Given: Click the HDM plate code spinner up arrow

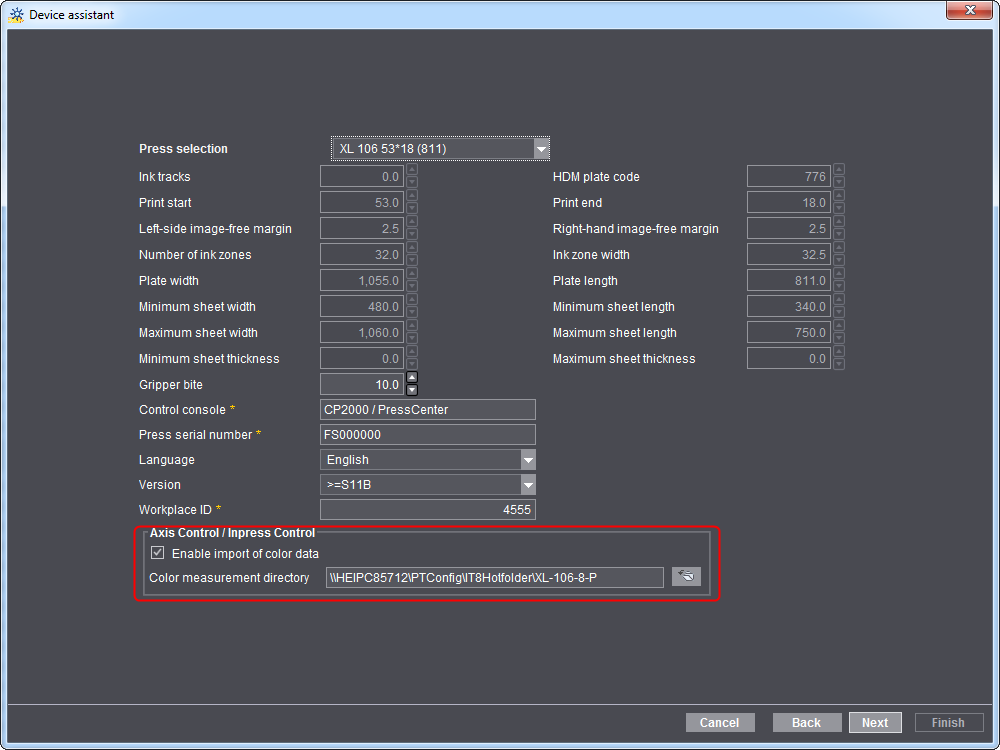Looking at the screenshot, I should point(839,171).
